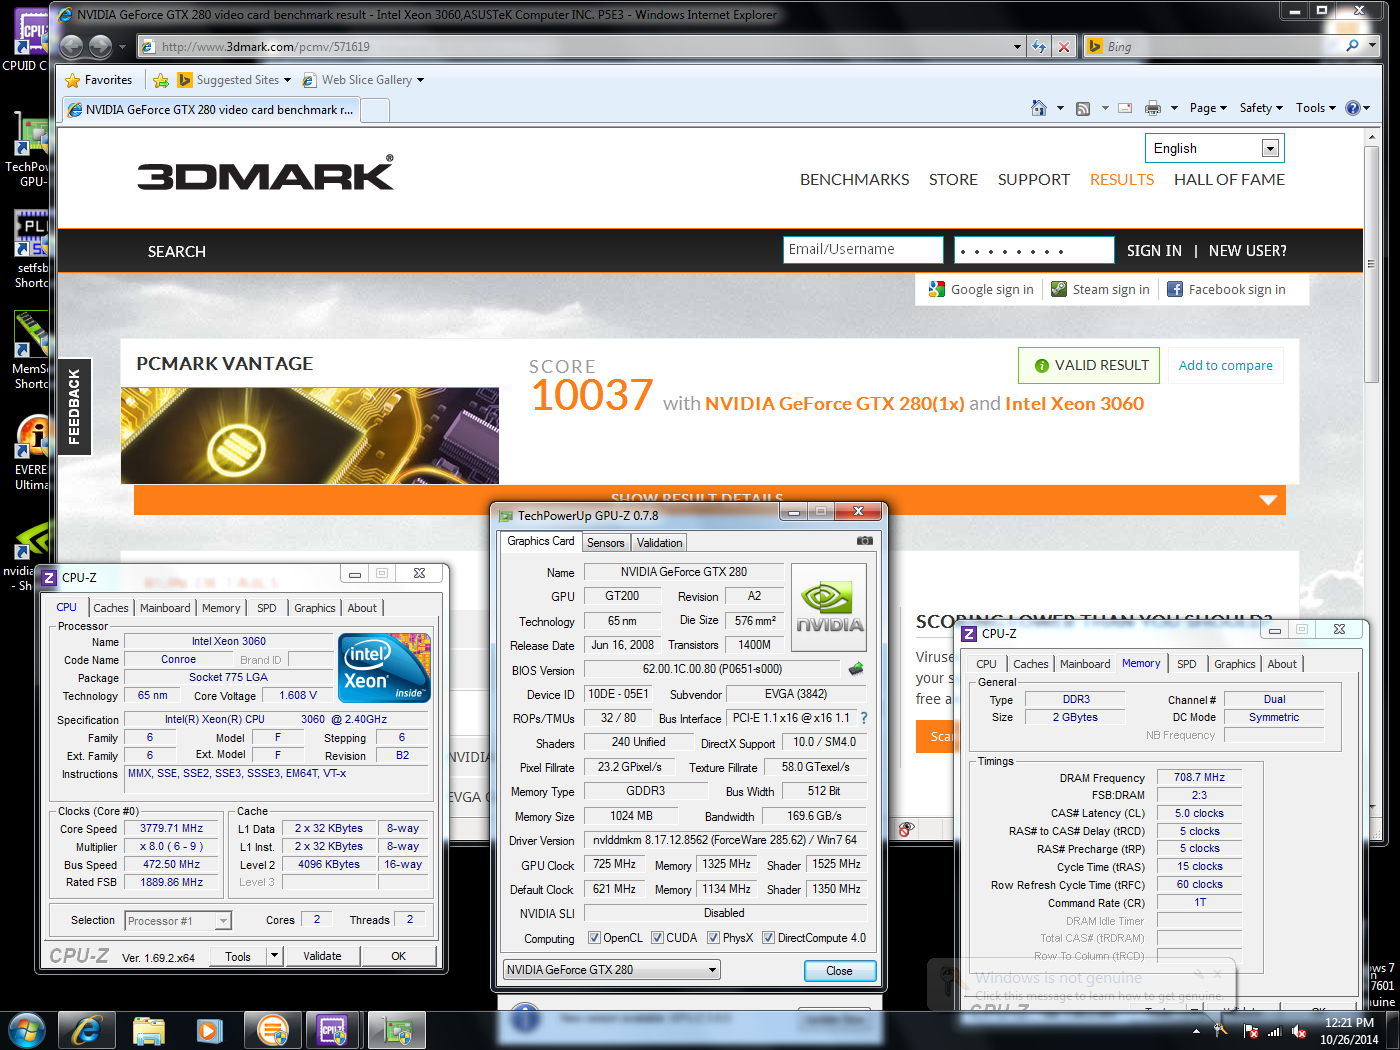Click the NEW USER? link
Screen dimensions: 1400x1050
click(x=1248, y=251)
